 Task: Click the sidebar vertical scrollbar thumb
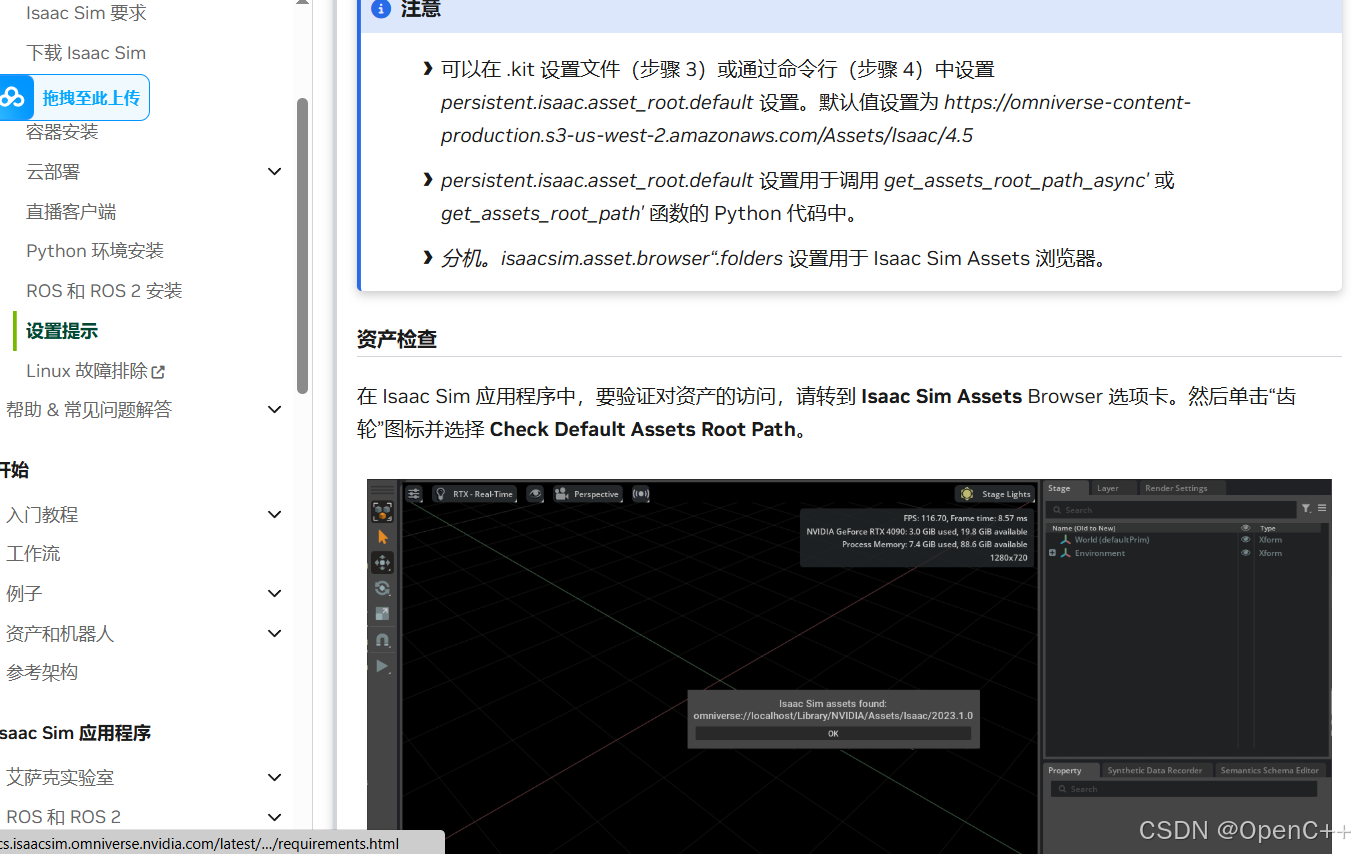pos(303,246)
